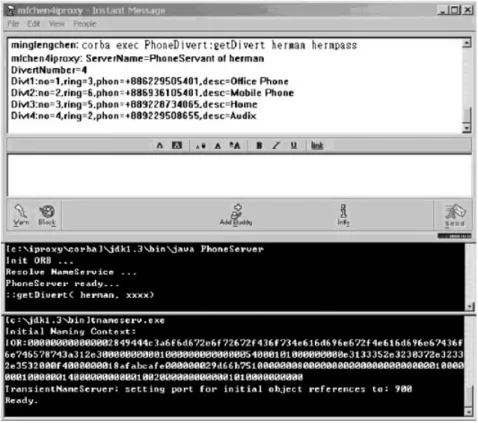This screenshot has width=478, height=423.
Task: Click the tnameserv.exe command line
Action: pyautogui.click(x=85, y=320)
